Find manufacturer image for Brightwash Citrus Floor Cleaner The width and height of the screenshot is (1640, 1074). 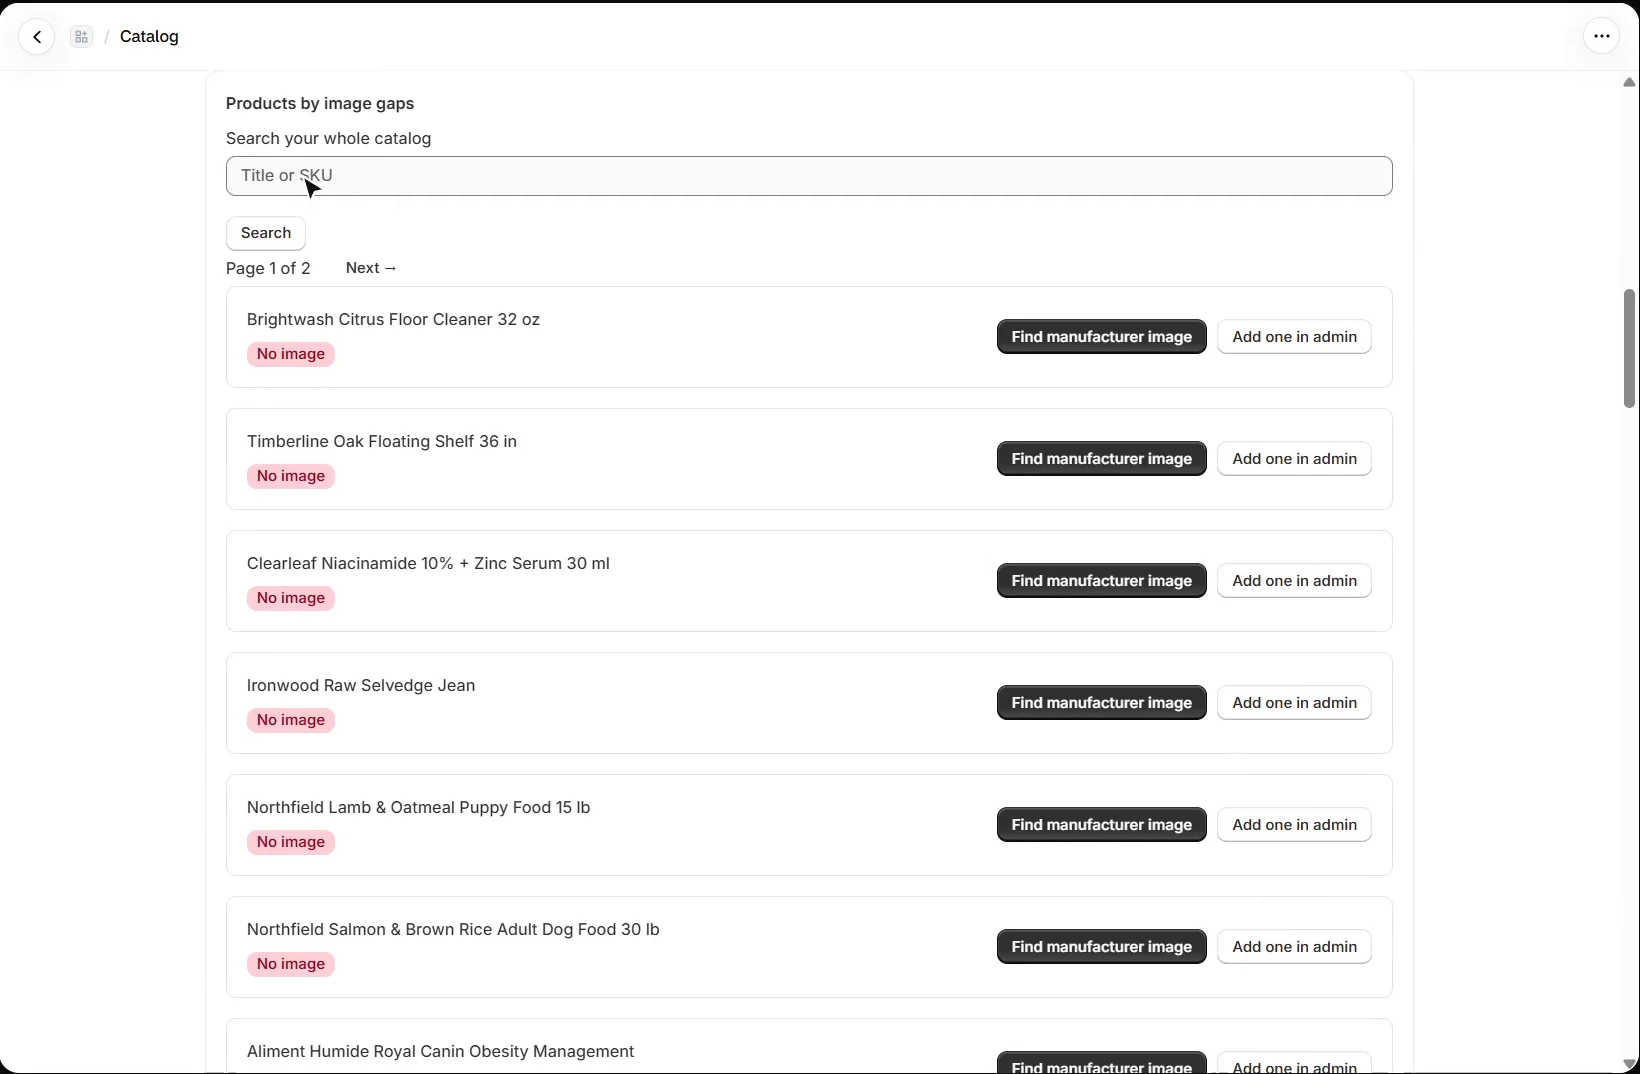coord(1101,337)
